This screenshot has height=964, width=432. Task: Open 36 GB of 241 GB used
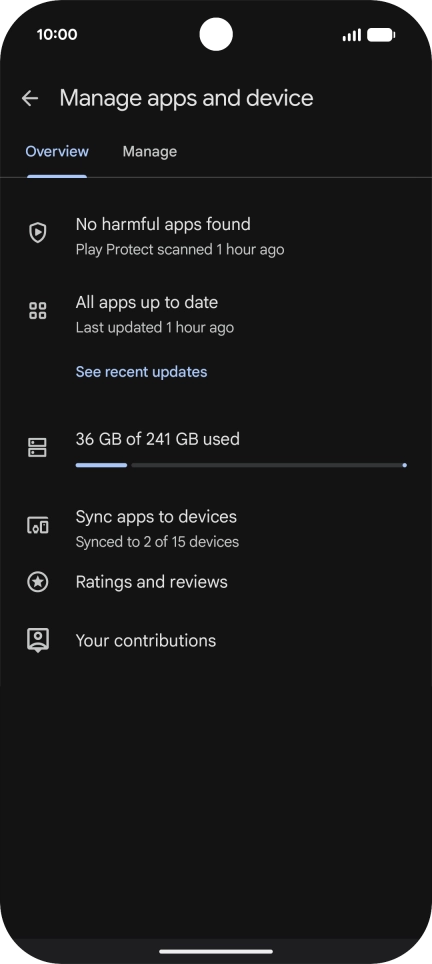pos(157,439)
